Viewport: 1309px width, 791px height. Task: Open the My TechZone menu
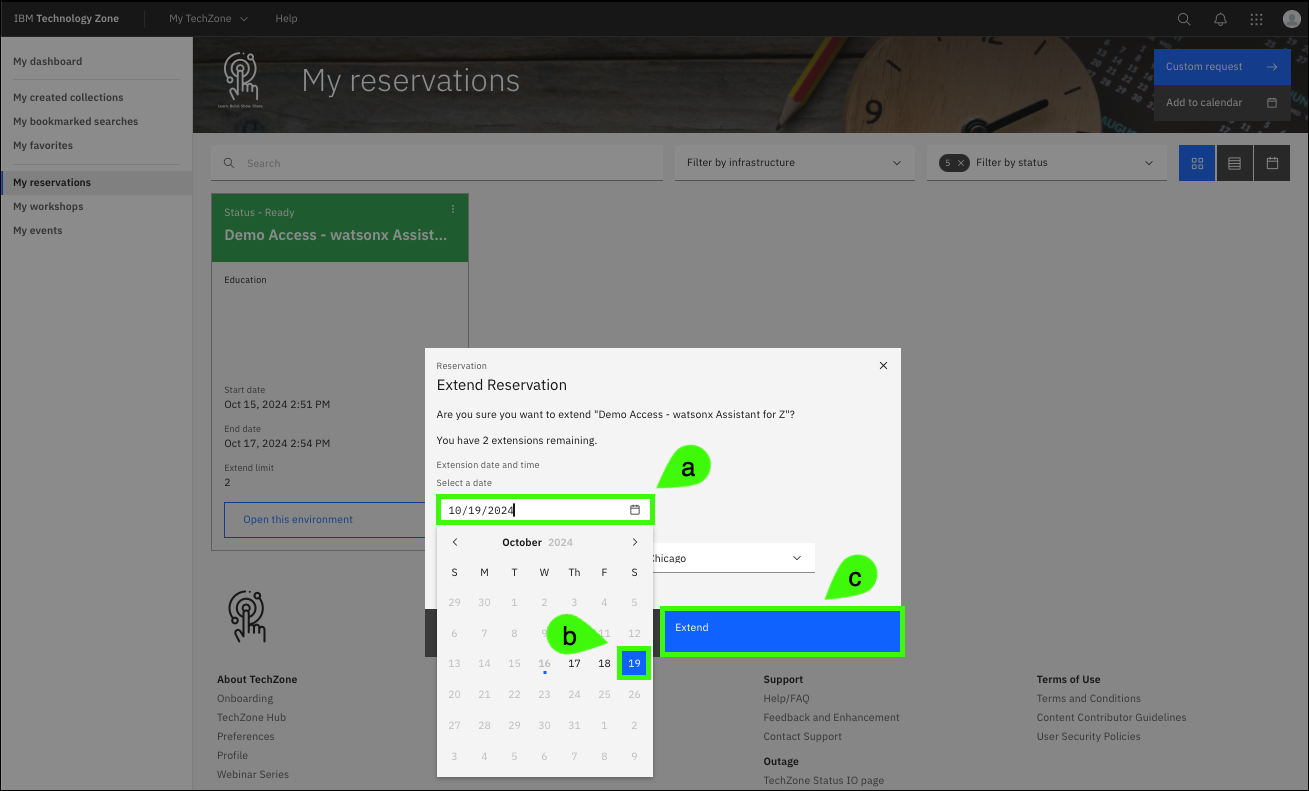point(208,19)
